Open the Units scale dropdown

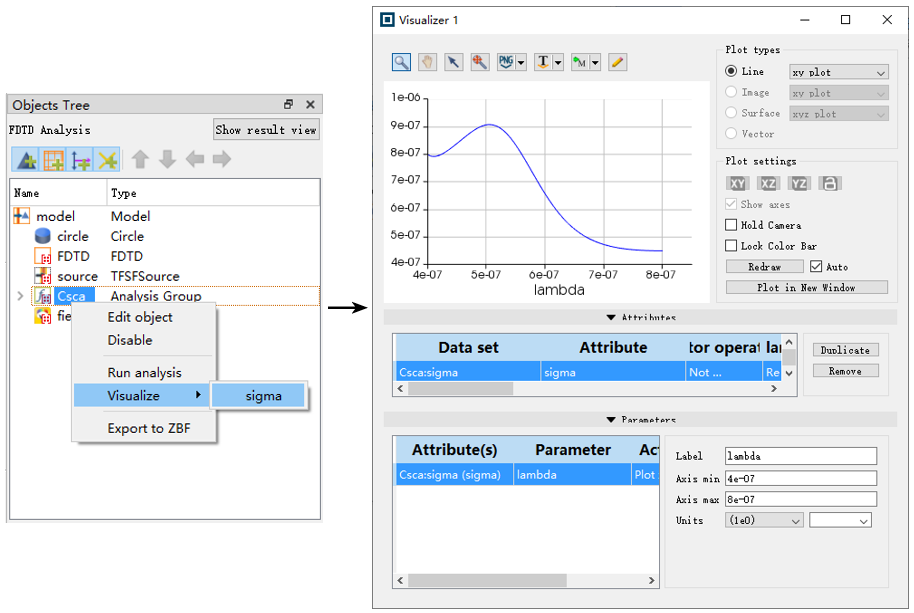click(765, 520)
